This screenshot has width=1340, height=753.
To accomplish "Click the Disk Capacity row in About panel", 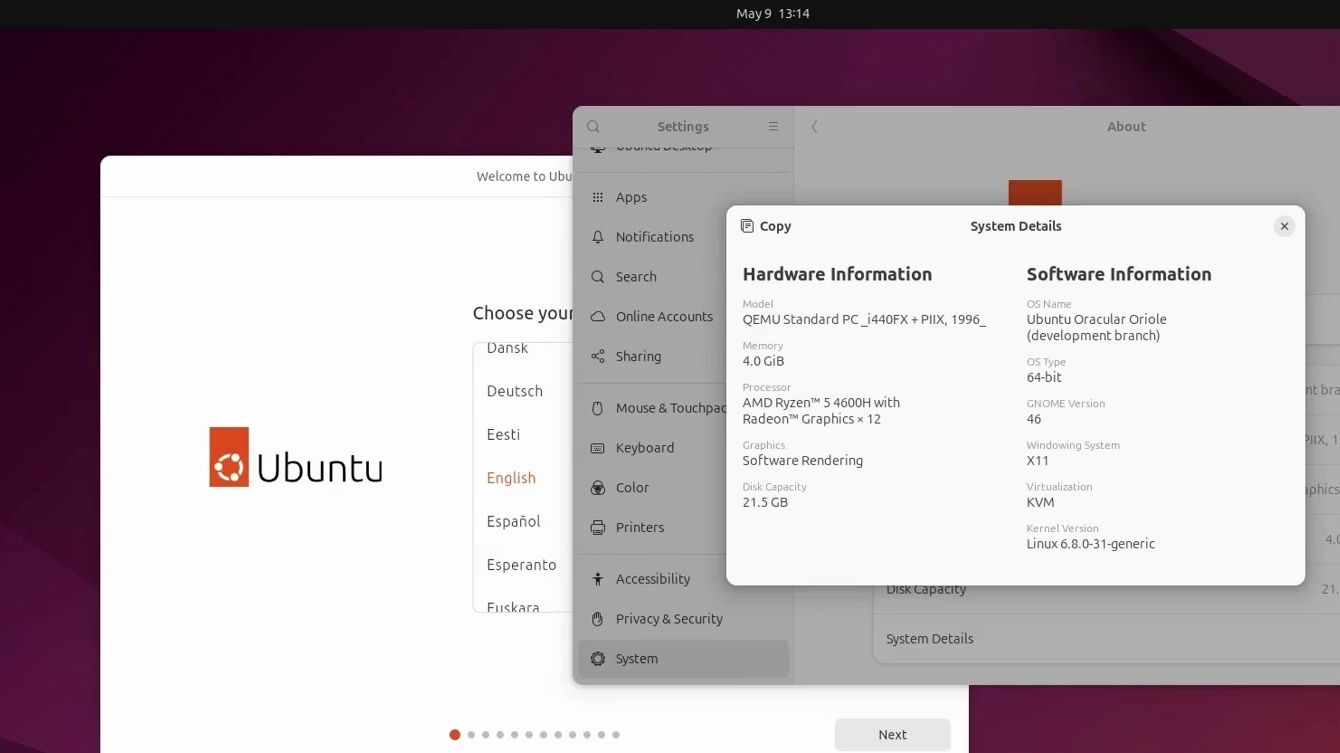I will tap(1107, 590).
